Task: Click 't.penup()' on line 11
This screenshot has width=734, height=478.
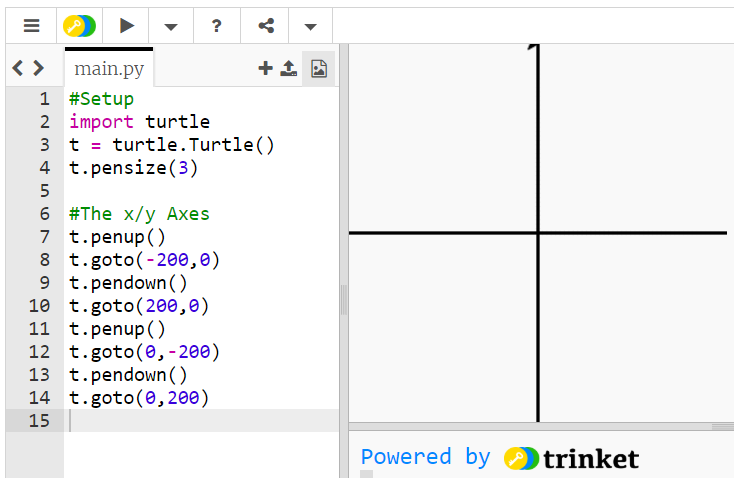Action: point(117,329)
